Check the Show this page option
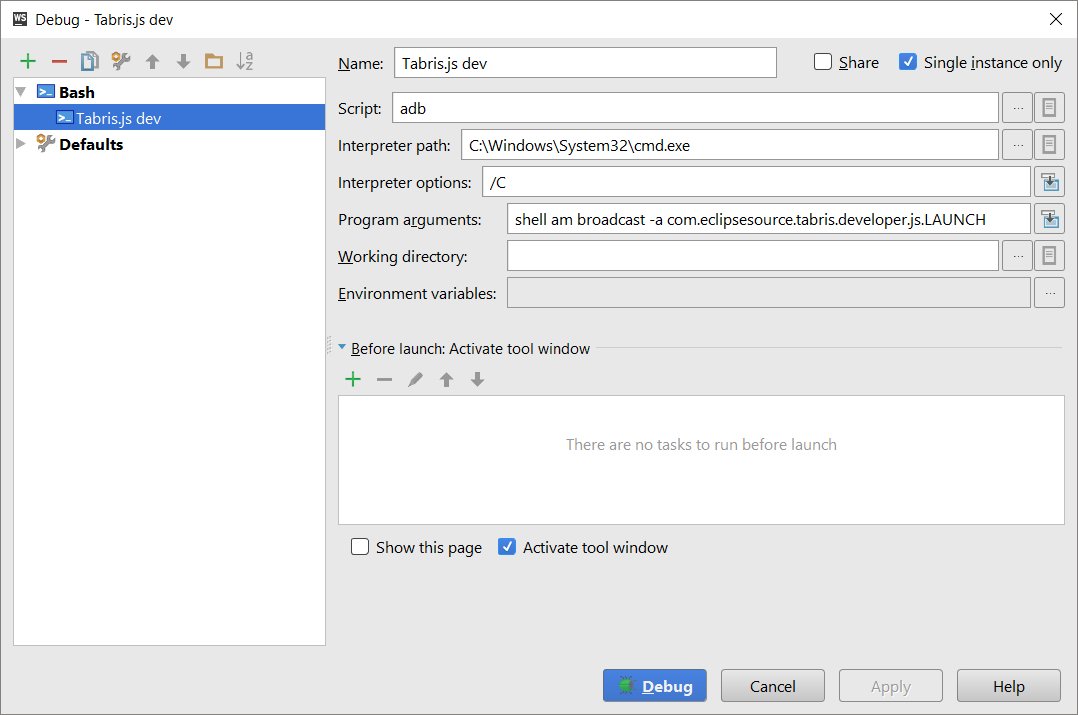 (x=360, y=547)
